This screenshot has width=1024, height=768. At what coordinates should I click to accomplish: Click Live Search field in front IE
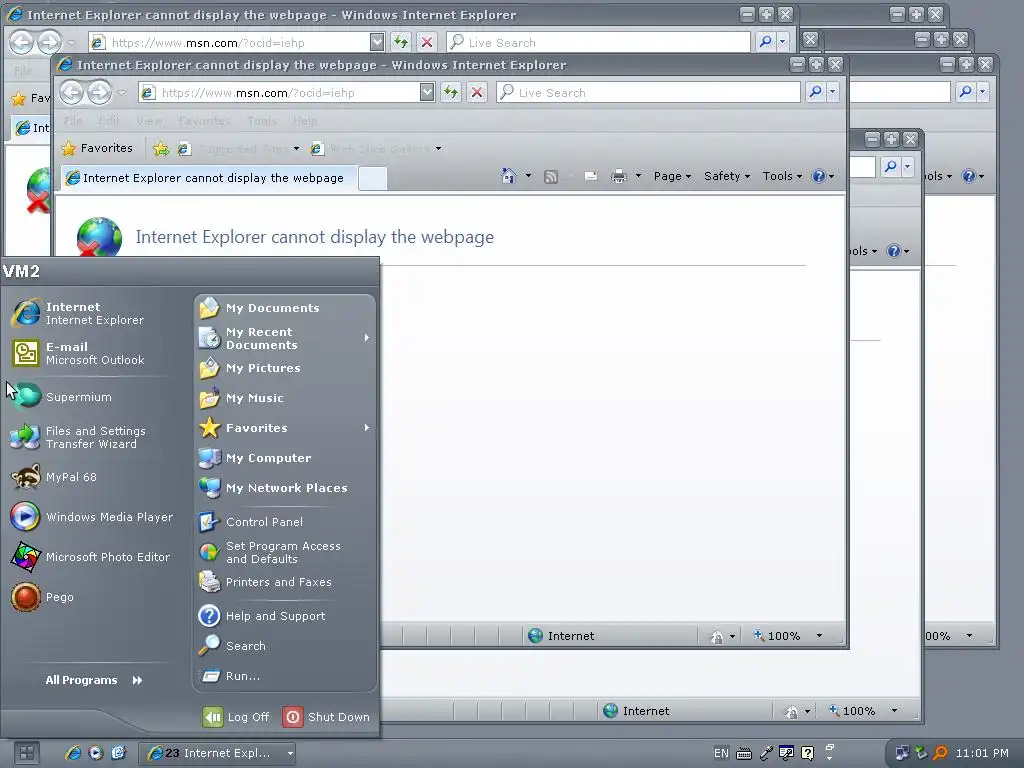(648, 93)
